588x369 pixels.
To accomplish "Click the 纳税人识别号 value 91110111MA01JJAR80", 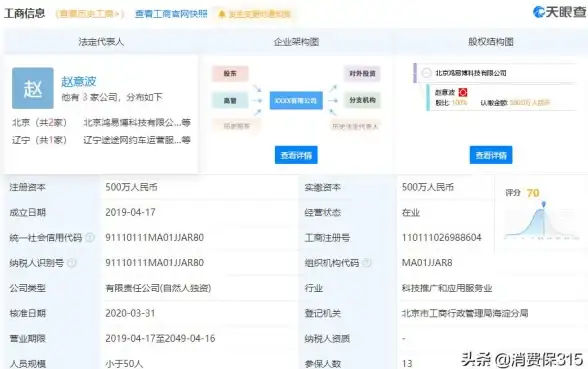I will (x=154, y=262).
